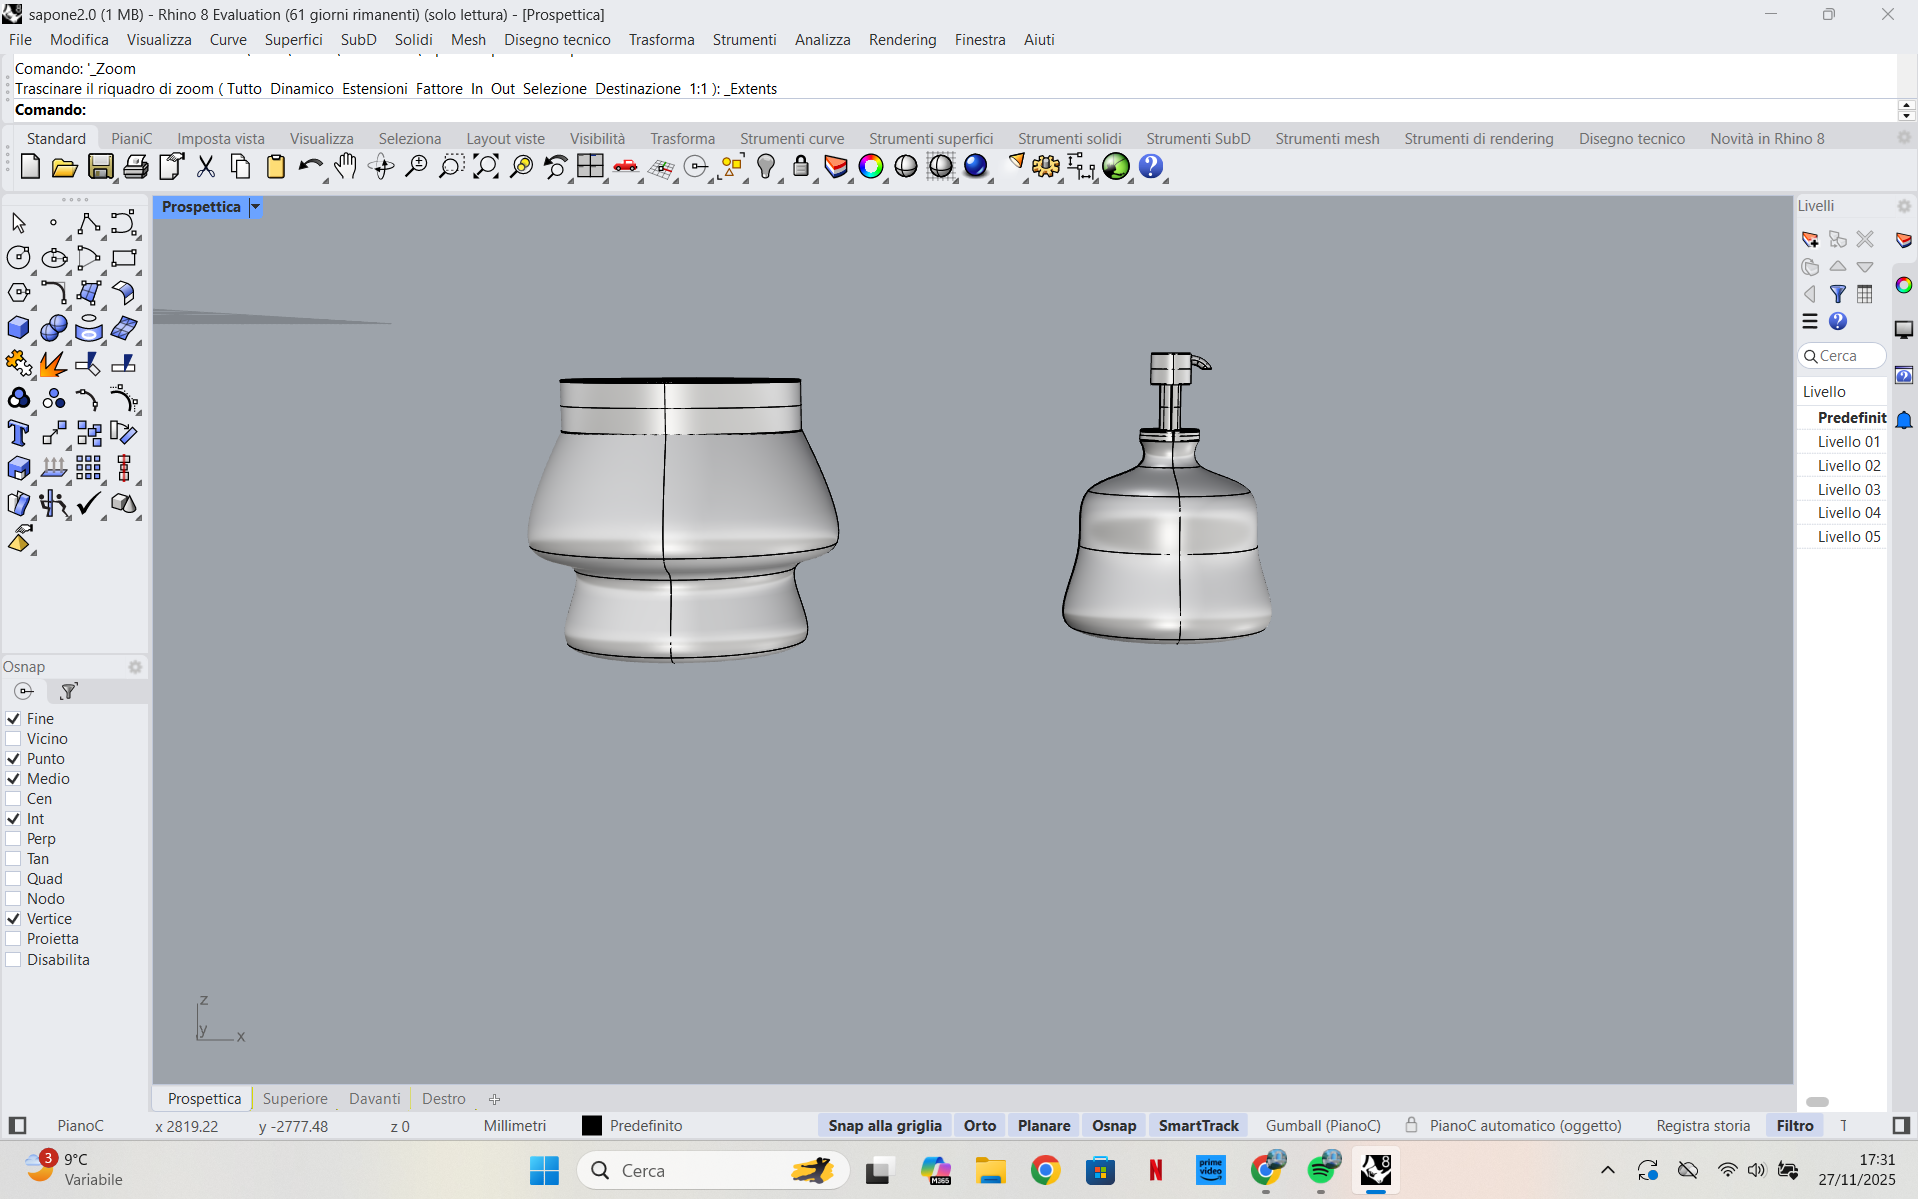Select the box tool in the sidebar
The width and height of the screenshot is (1918, 1199).
click(18, 328)
